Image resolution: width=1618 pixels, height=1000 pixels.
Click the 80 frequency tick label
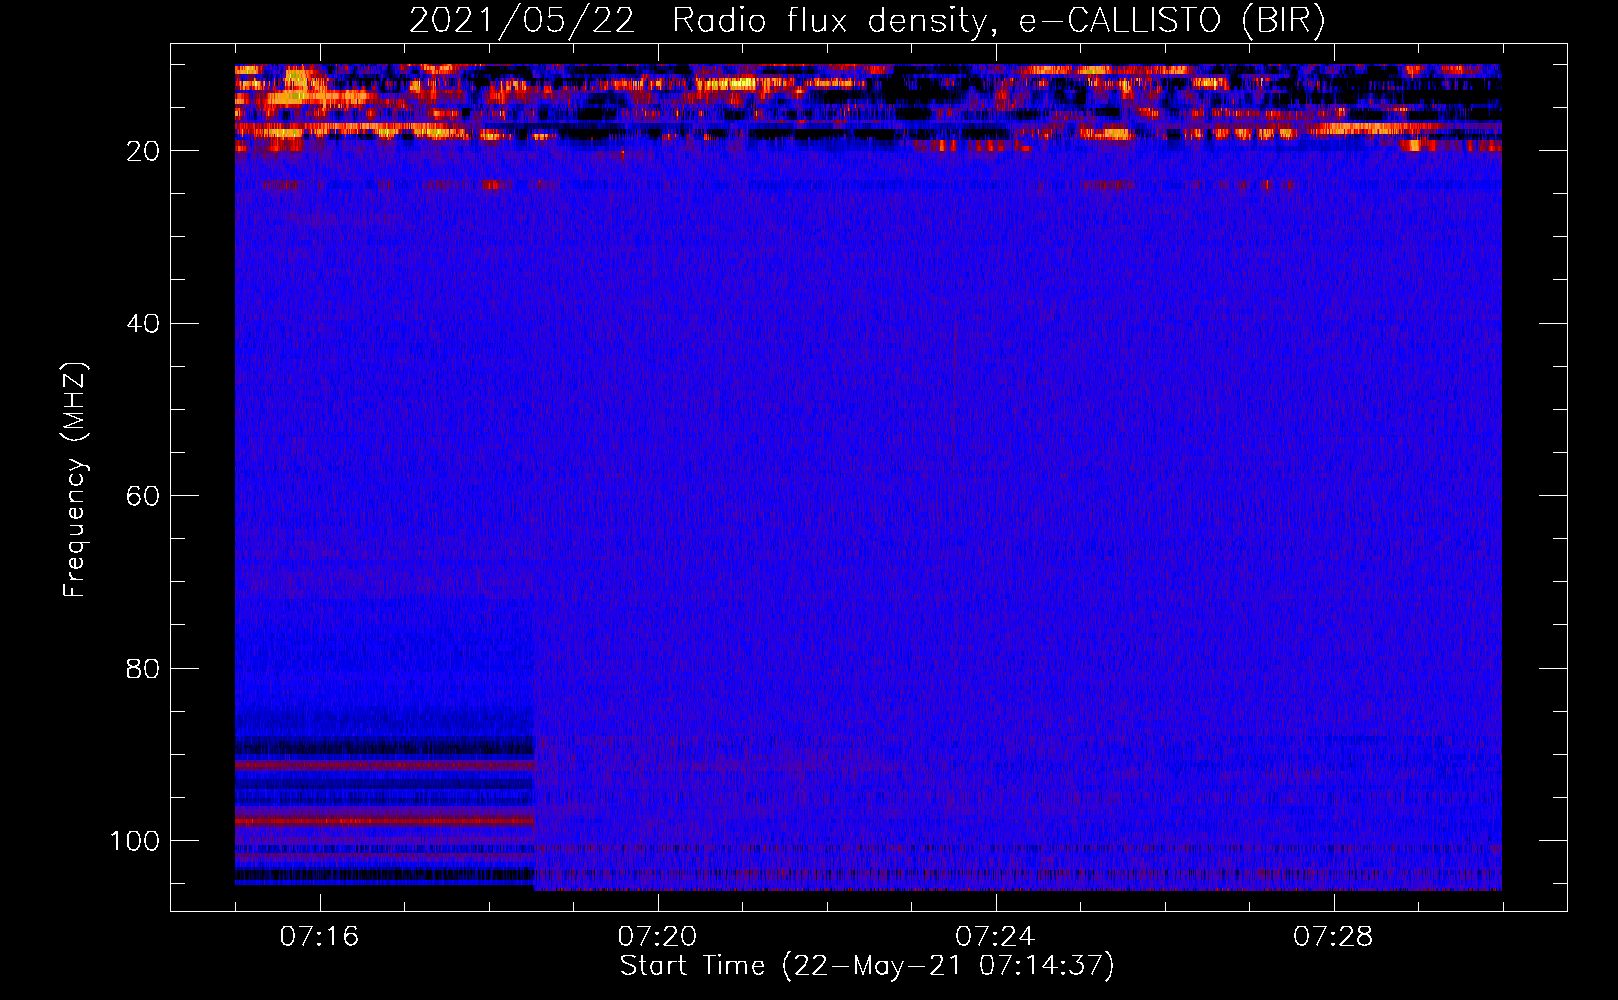coord(143,668)
